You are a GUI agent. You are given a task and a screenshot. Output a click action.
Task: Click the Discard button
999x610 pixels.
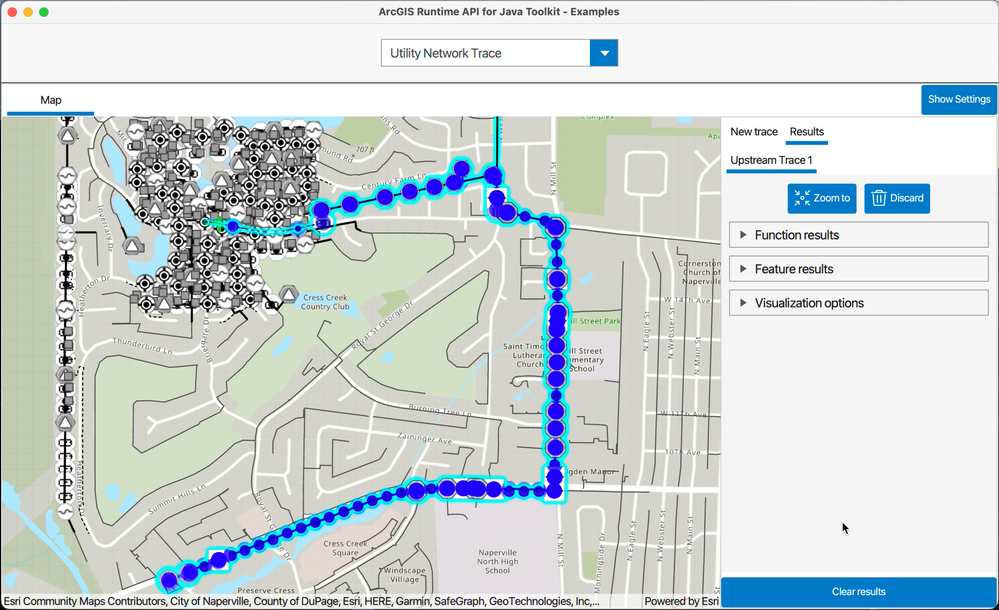click(897, 198)
